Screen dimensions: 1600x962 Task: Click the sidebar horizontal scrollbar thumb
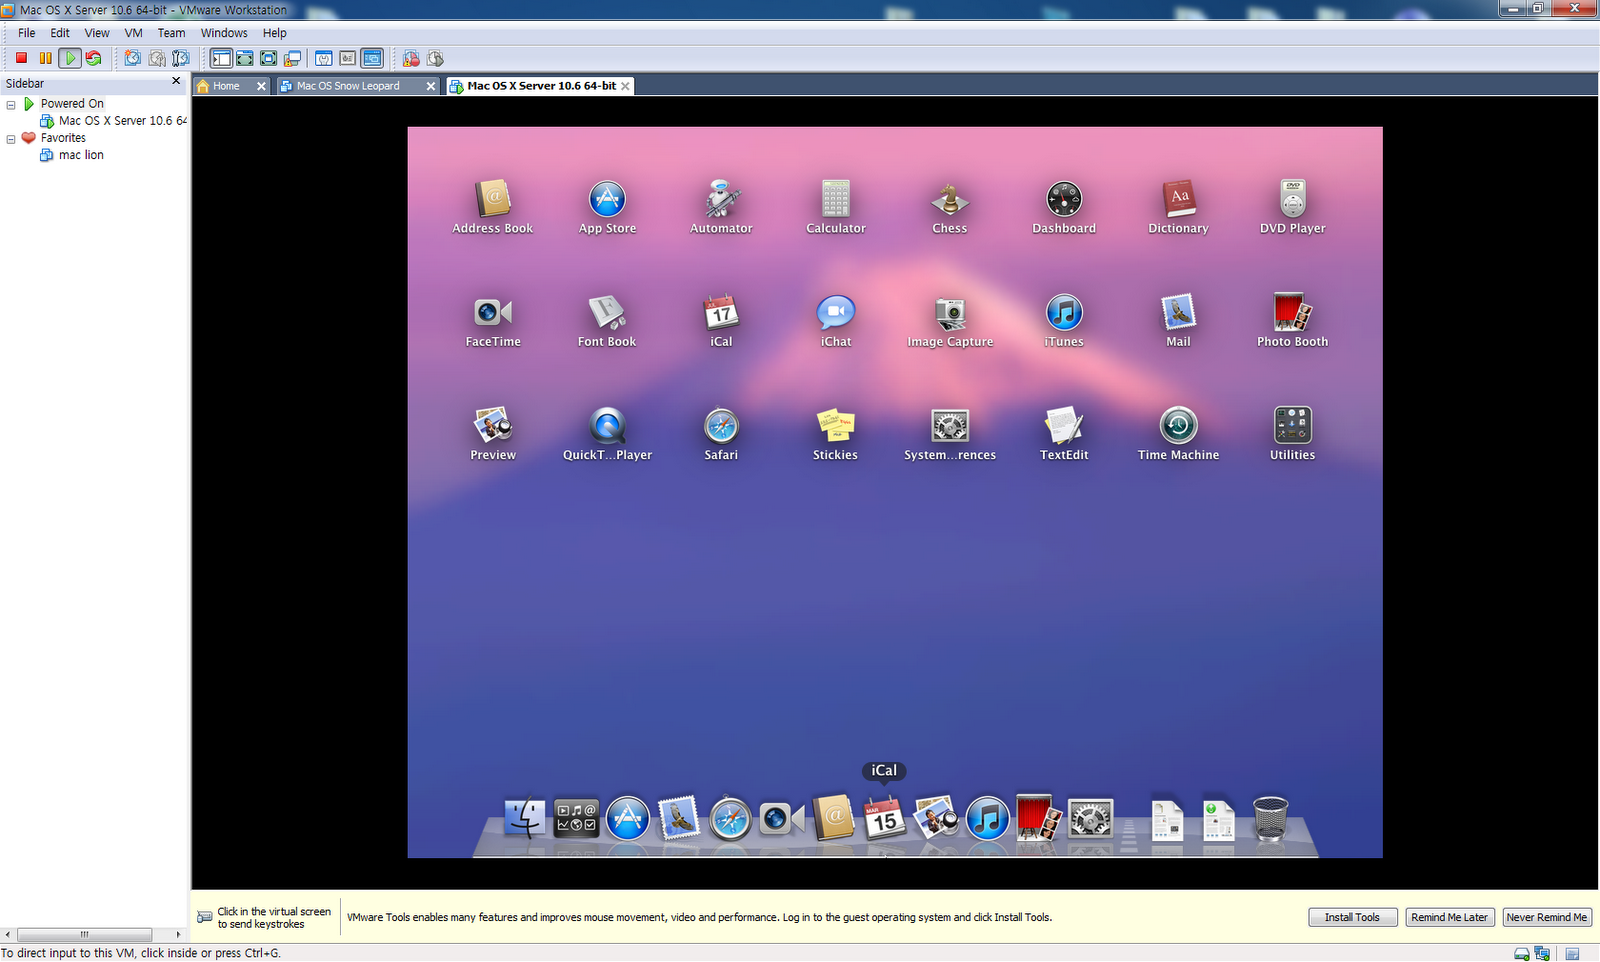(x=84, y=935)
